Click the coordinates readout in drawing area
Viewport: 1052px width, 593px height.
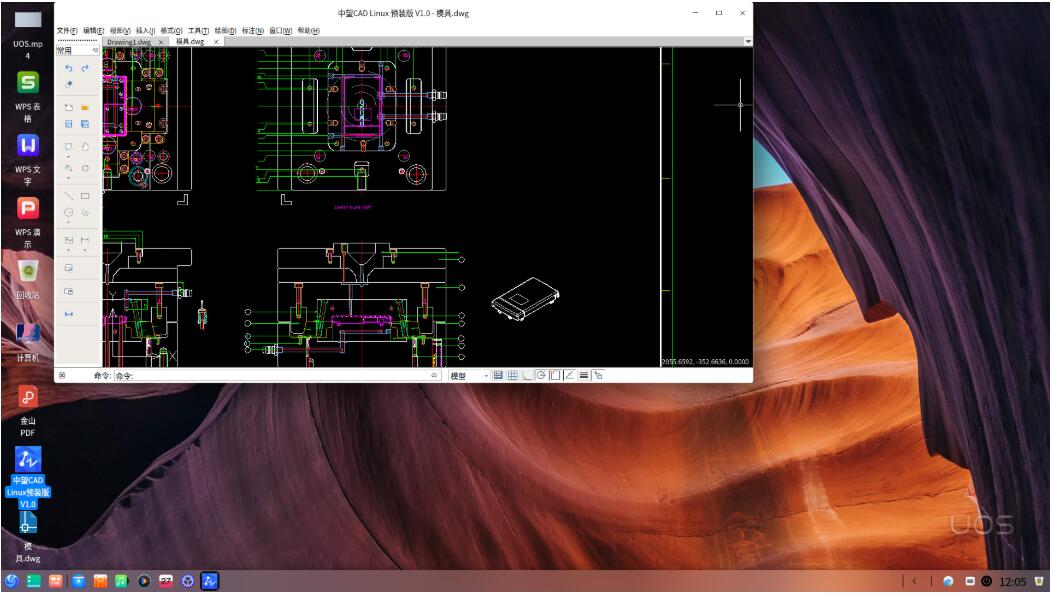[705, 362]
